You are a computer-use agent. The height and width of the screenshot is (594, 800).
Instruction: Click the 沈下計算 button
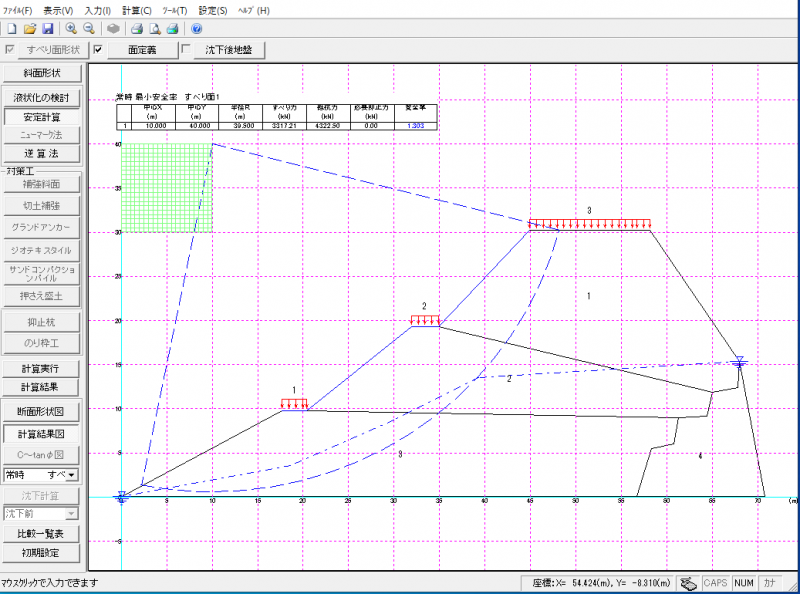(x=41, y=496)
